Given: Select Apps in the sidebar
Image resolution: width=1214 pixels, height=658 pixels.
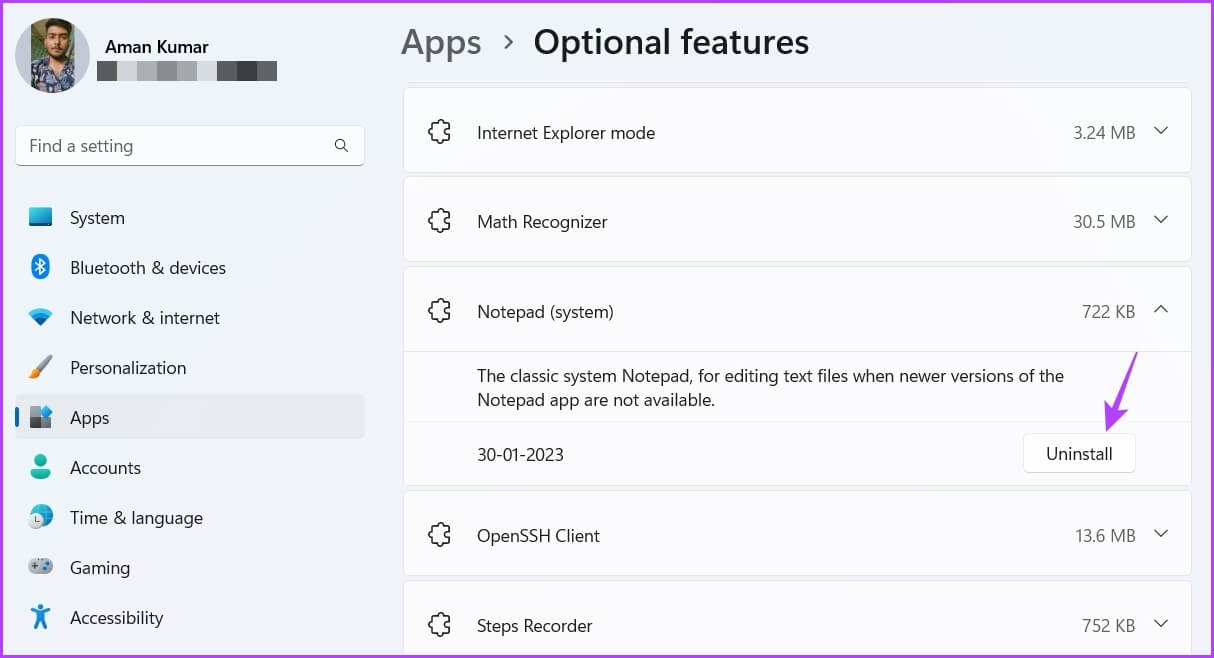Looking at the screenshot, I should click(x=190, y=417).
